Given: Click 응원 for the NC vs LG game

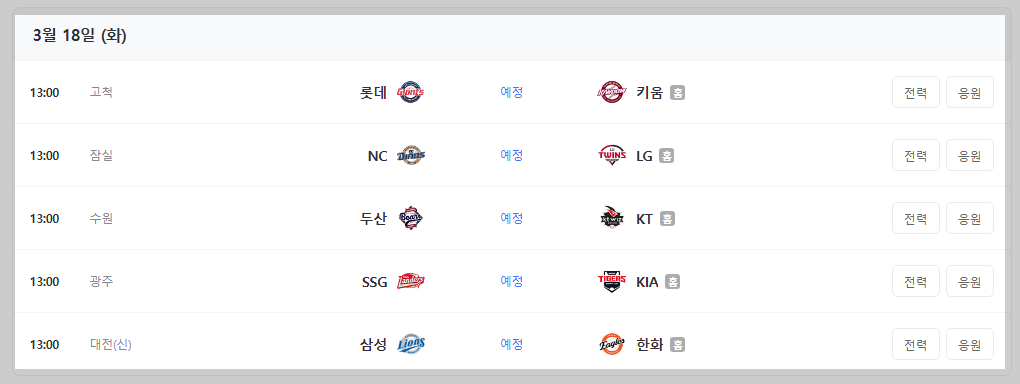Looking at the screenshot, I should coord(969,156).
